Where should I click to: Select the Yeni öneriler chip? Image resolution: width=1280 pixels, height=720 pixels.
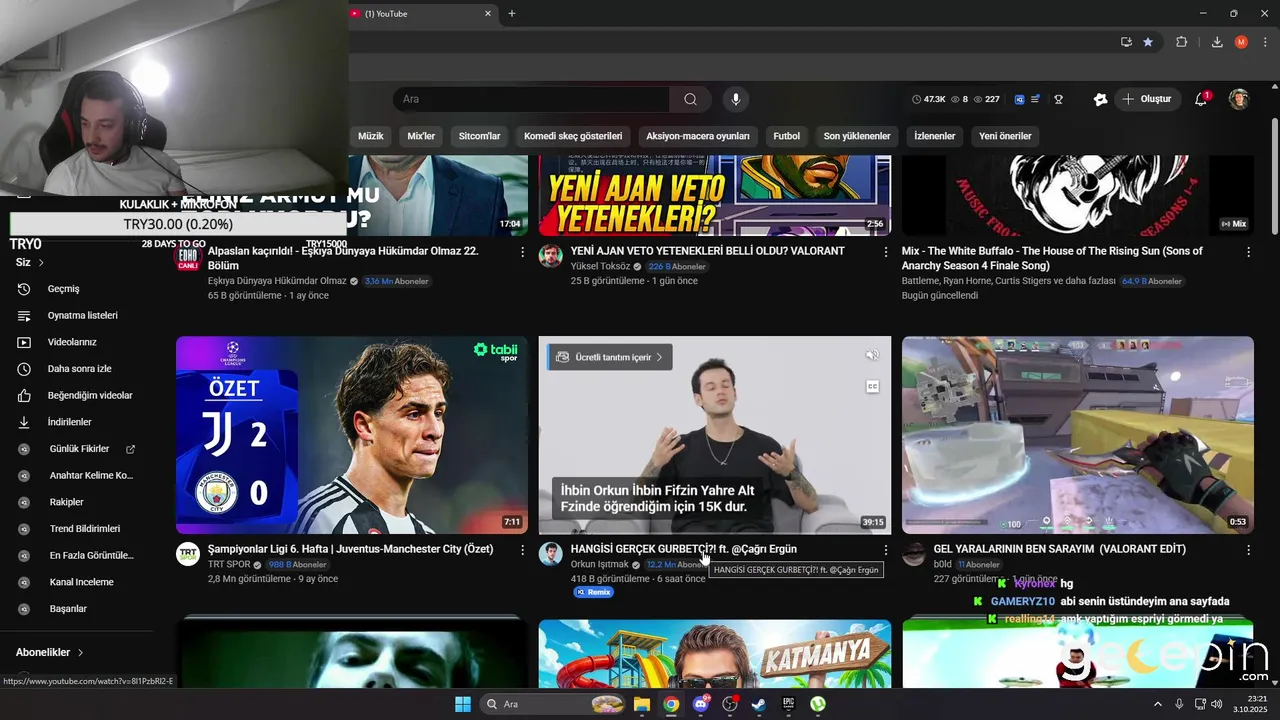click(x=1005, y=136)
